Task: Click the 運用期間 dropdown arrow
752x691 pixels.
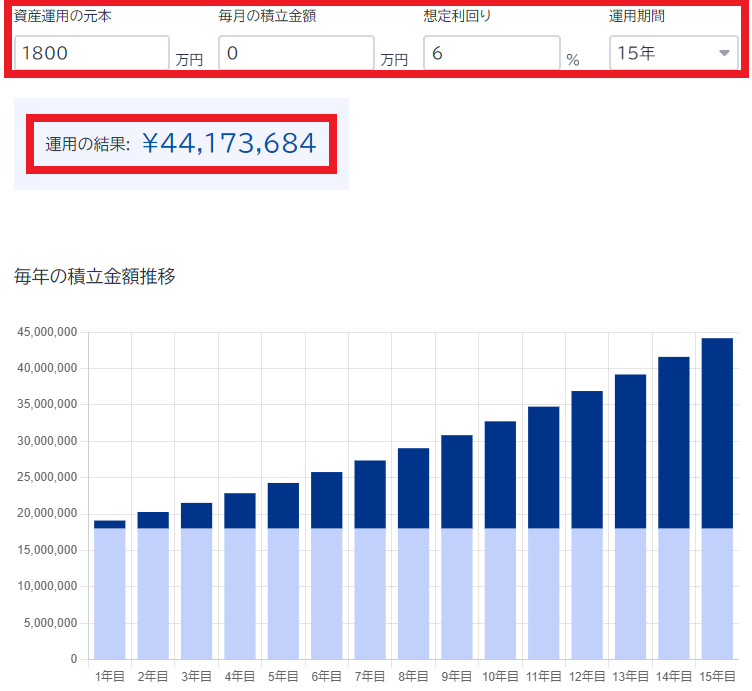Action: 724,54
